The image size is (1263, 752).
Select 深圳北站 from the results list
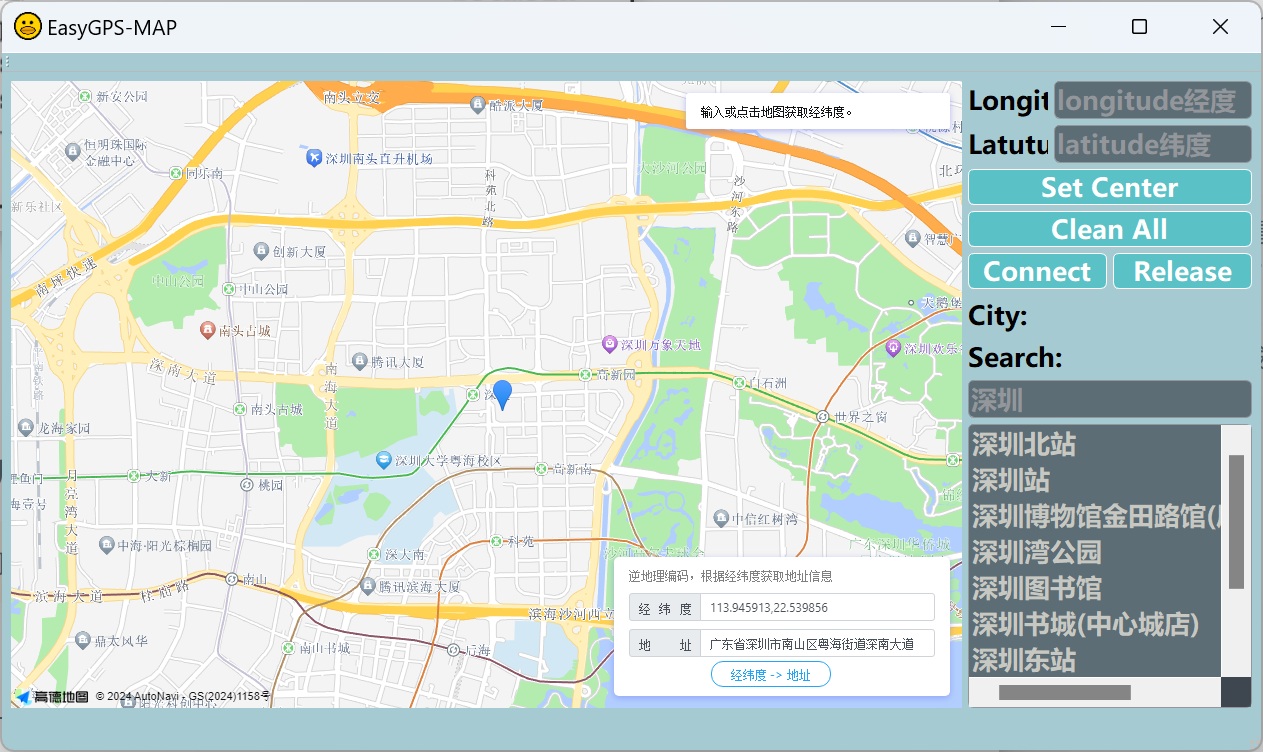(1096, 444)
